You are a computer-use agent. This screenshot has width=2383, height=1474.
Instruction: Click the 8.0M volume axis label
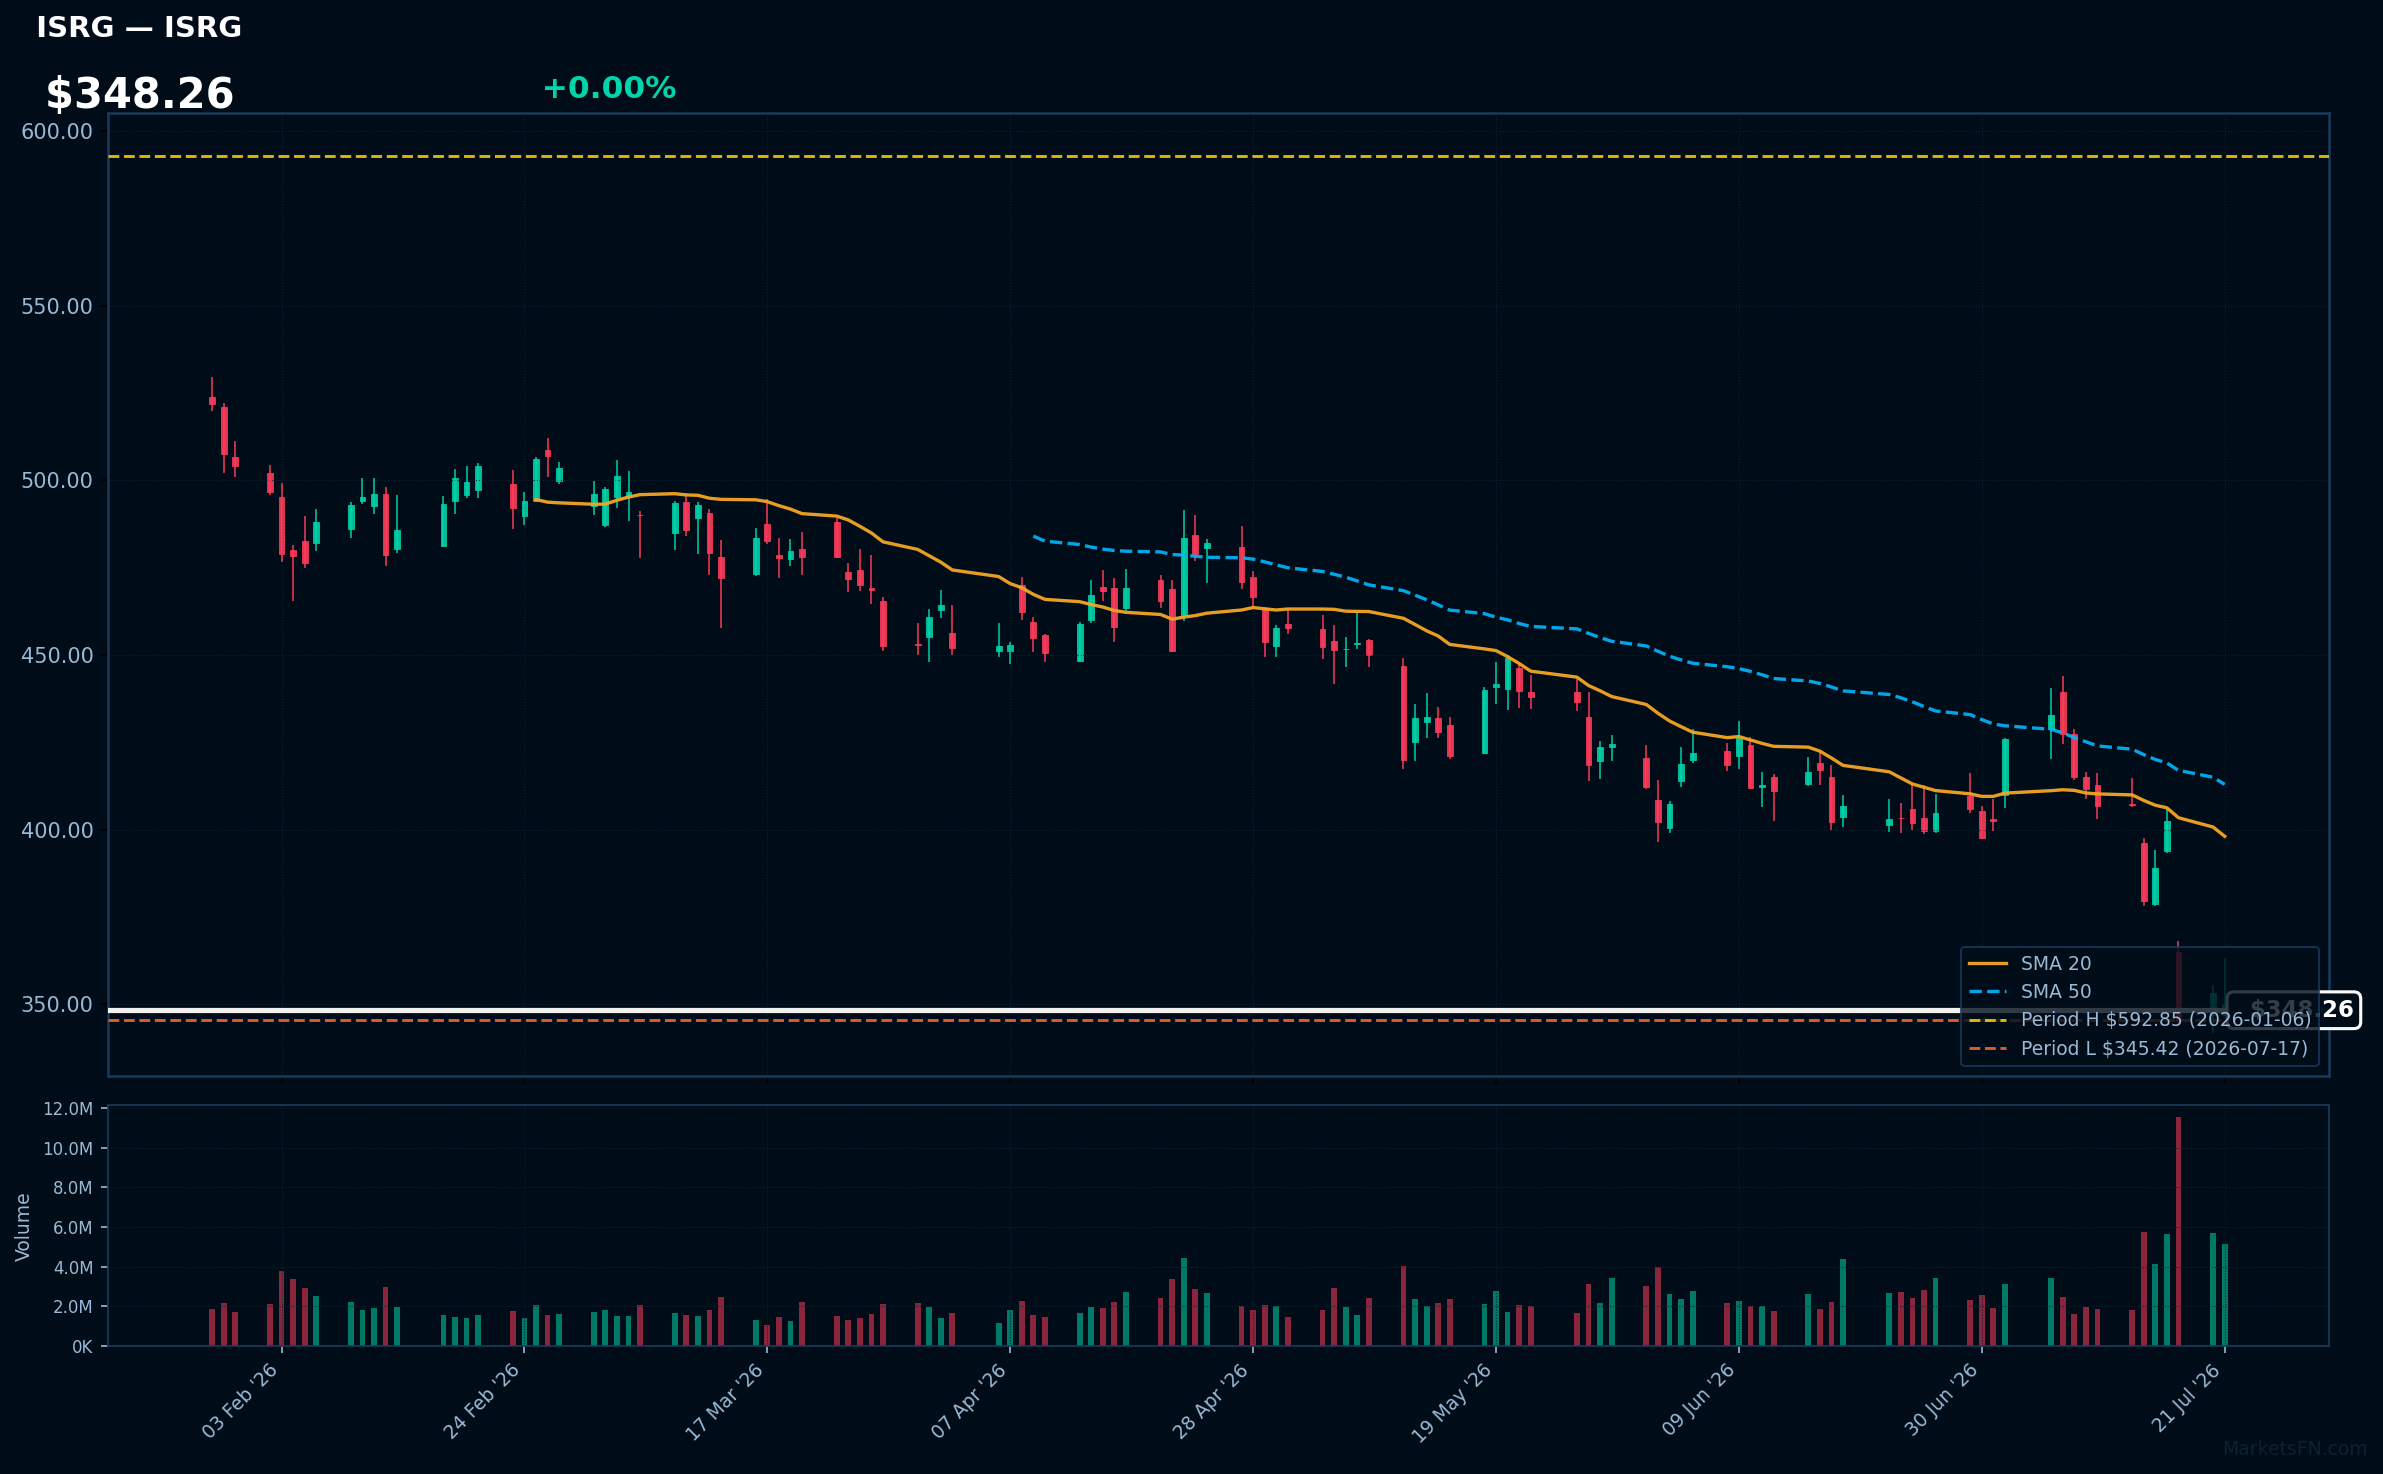pyautogui.click(x=73, y=1188)
